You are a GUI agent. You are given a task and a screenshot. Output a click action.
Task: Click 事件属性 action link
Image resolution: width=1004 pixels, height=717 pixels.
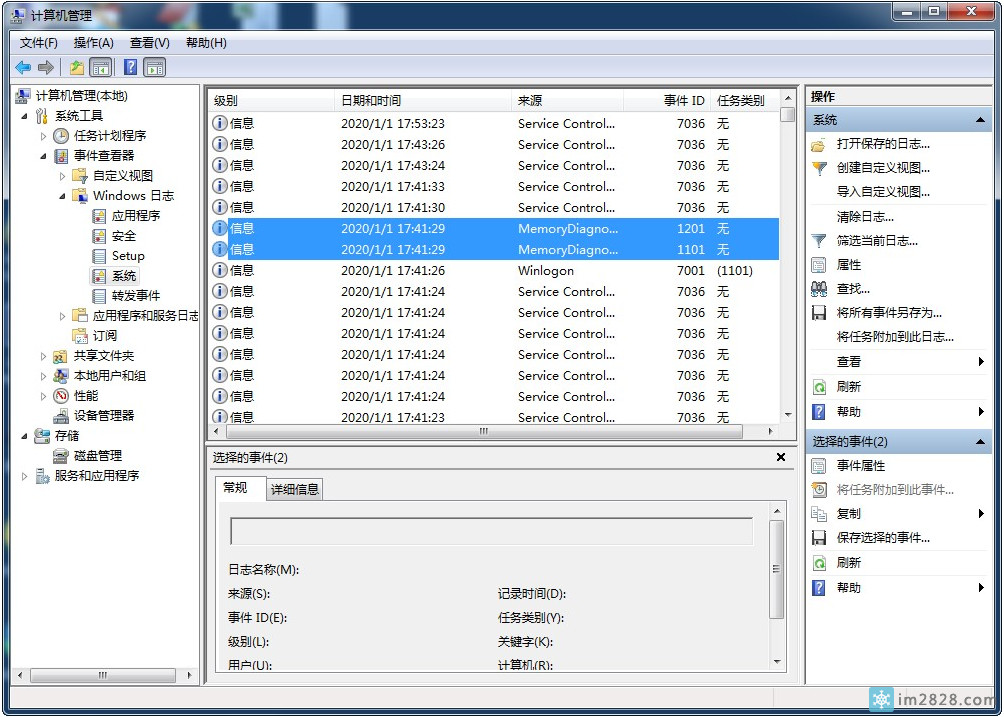(860, 466)
